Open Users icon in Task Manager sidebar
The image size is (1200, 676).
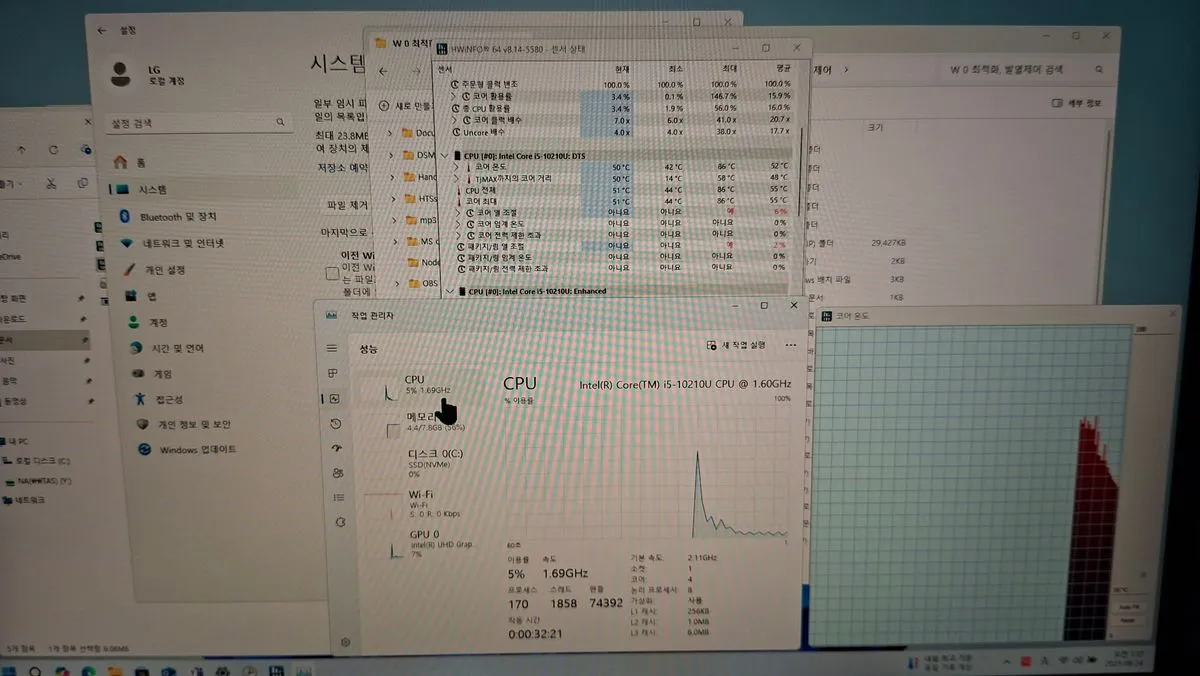click(x=337, y=473)
